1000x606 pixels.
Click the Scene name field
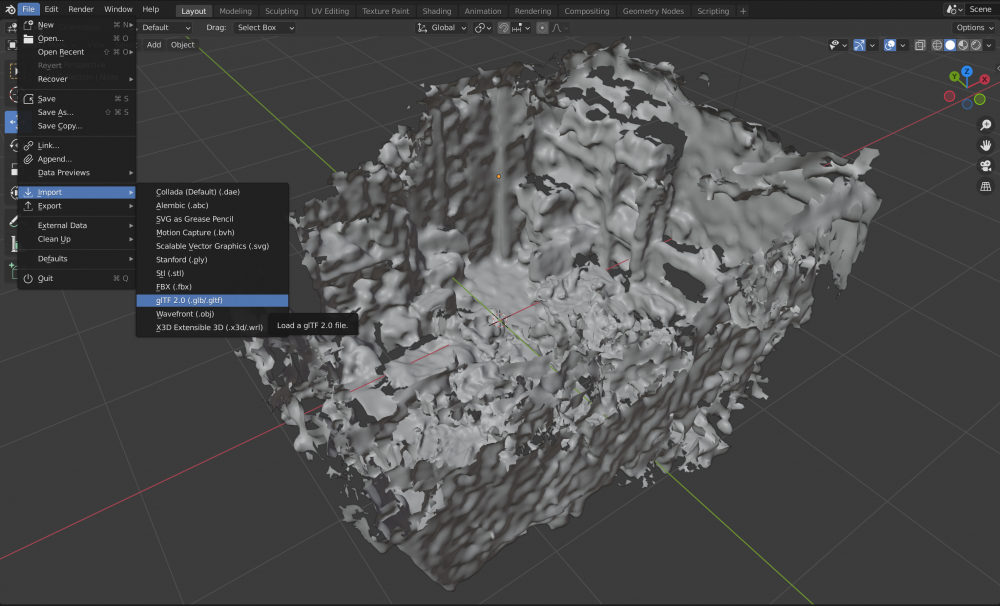[x=978, y=9]
